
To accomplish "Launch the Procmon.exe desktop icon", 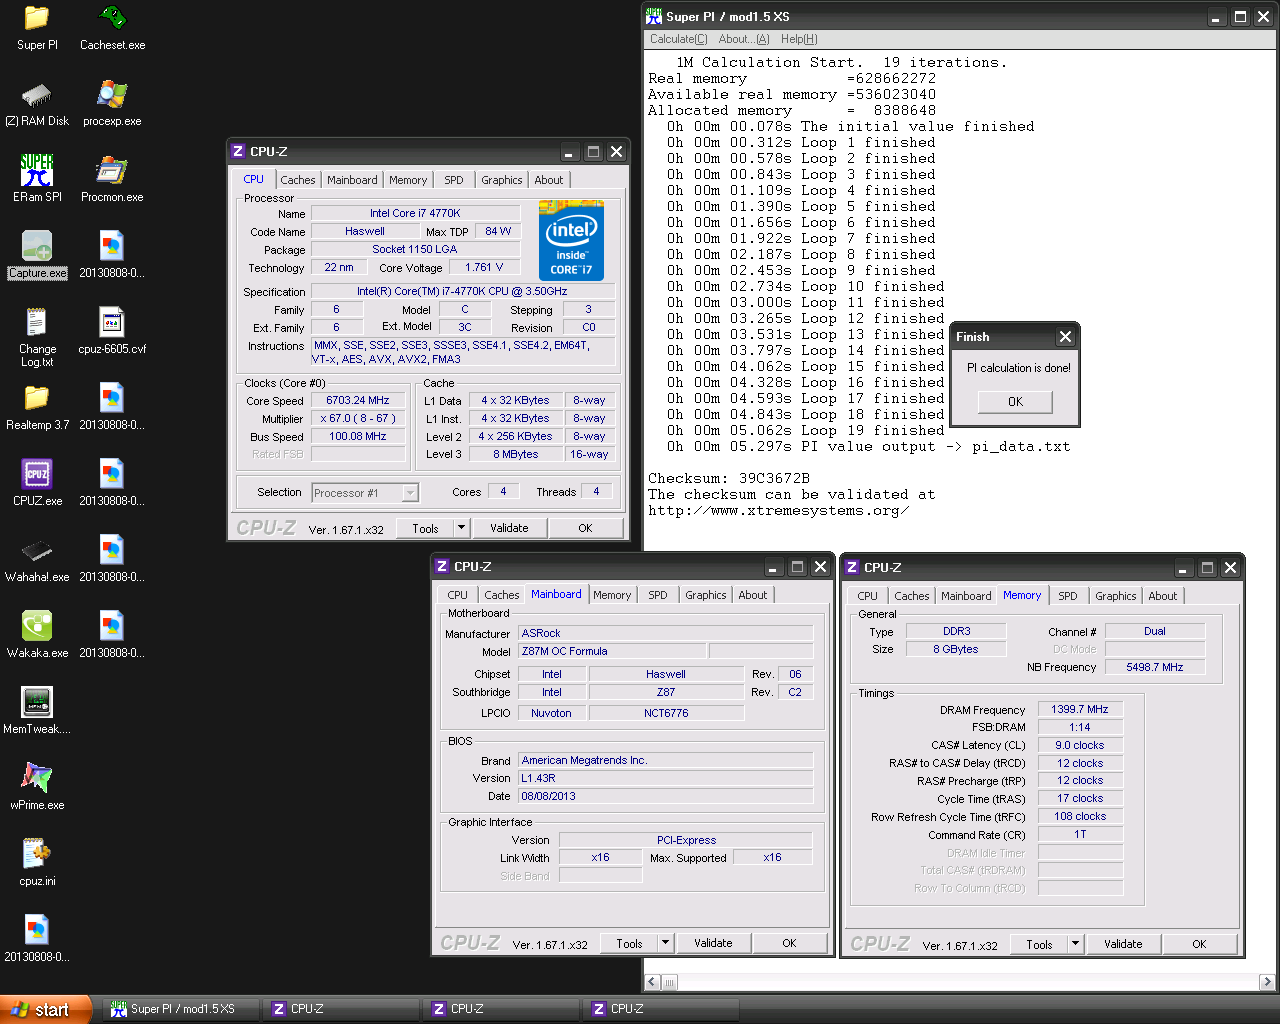I will (x=112, y=180).
